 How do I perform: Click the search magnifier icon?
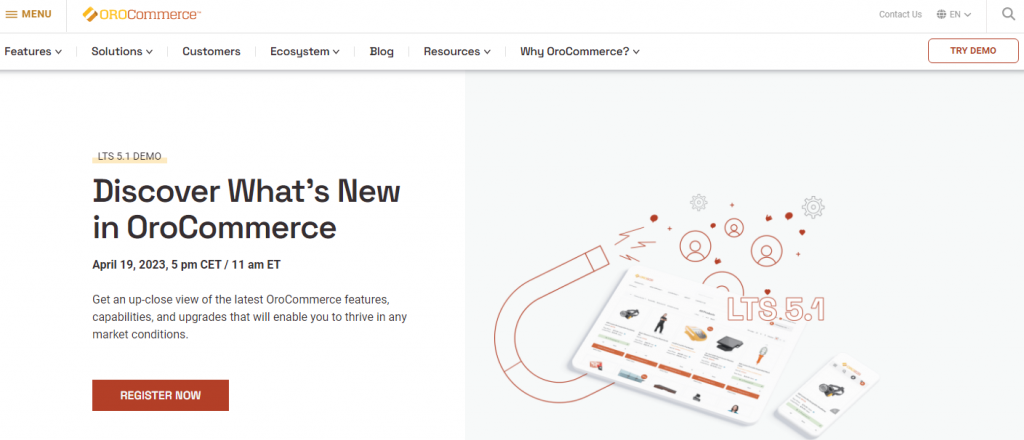pyautogui.click(x=1008, y=14)
